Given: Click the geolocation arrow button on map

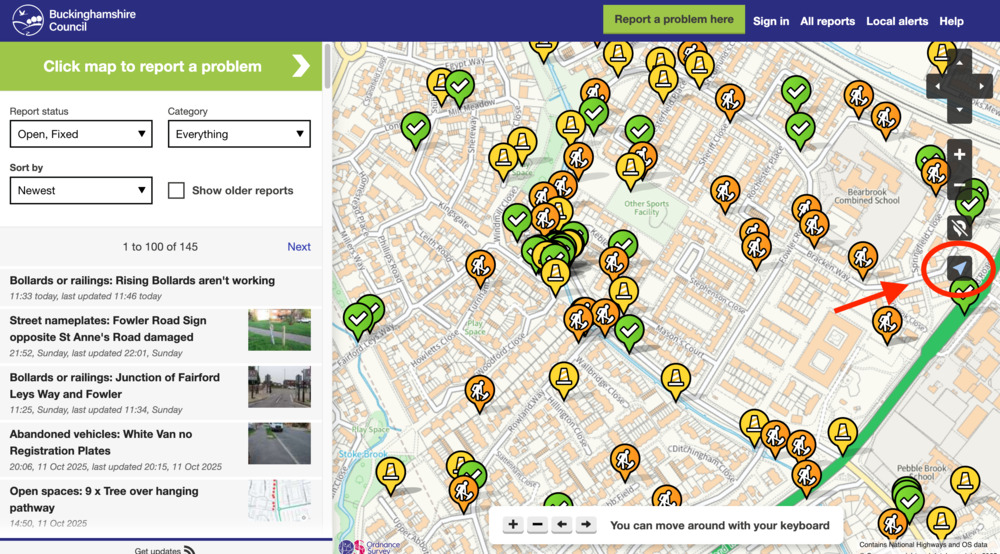Looking at the screenshot, I should 959,268.
